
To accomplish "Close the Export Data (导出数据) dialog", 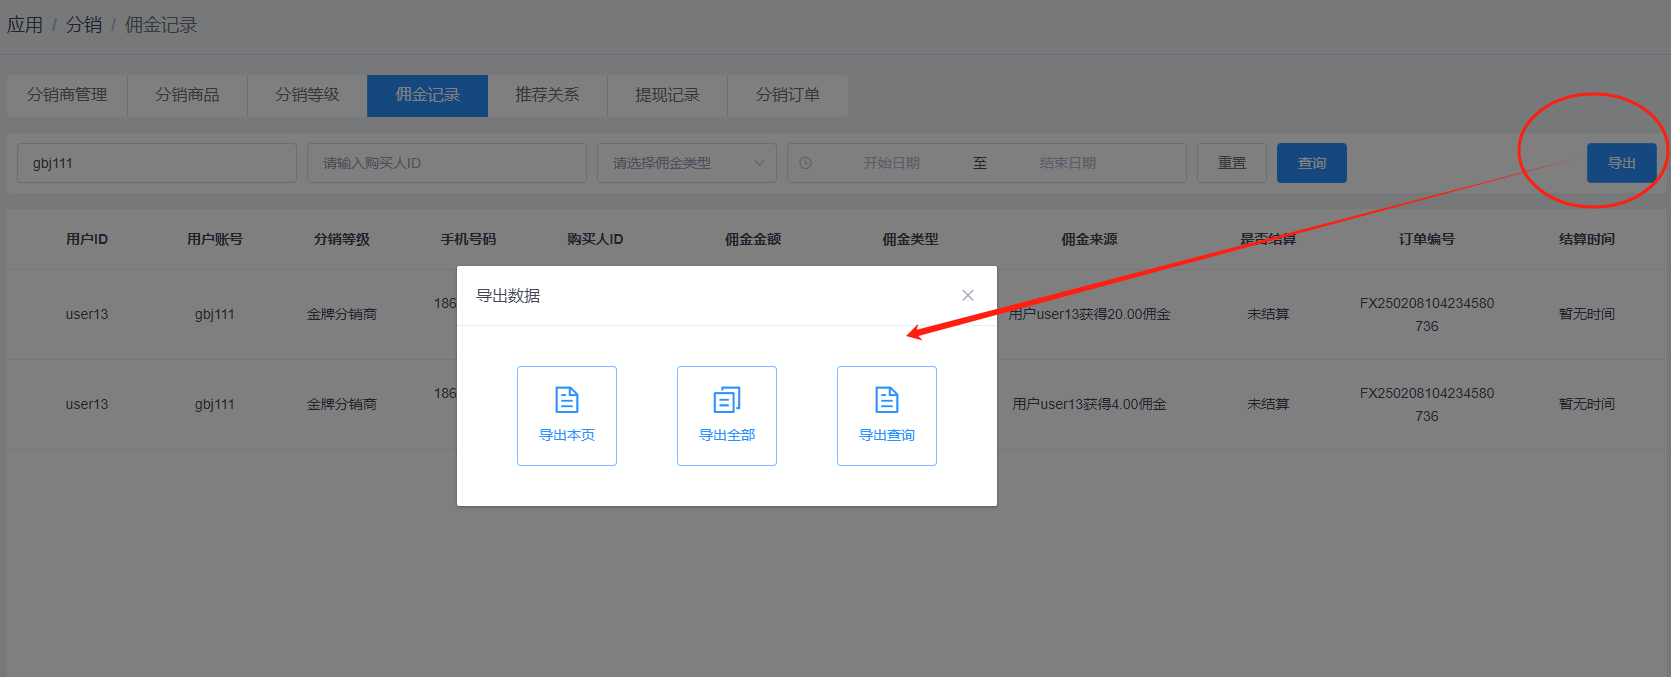I will (x=967, y=295).
